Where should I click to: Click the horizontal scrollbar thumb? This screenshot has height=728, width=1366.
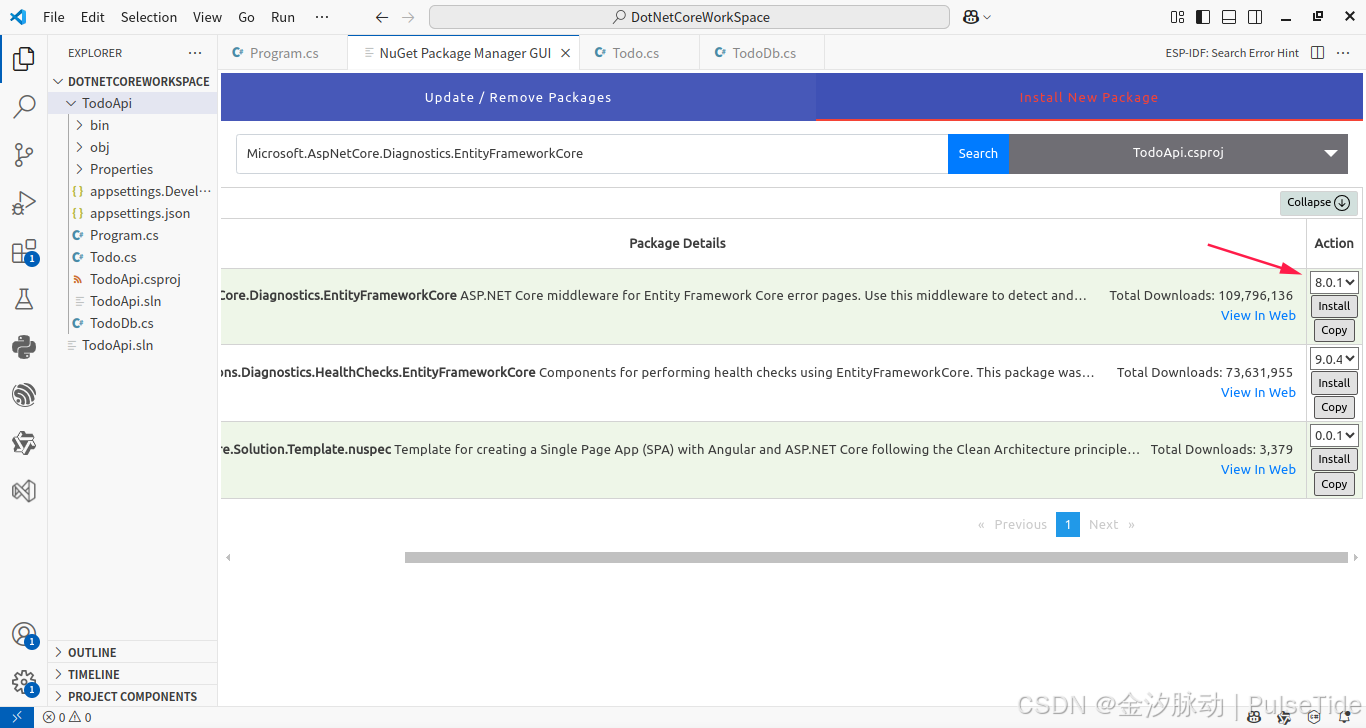point(876,557)
